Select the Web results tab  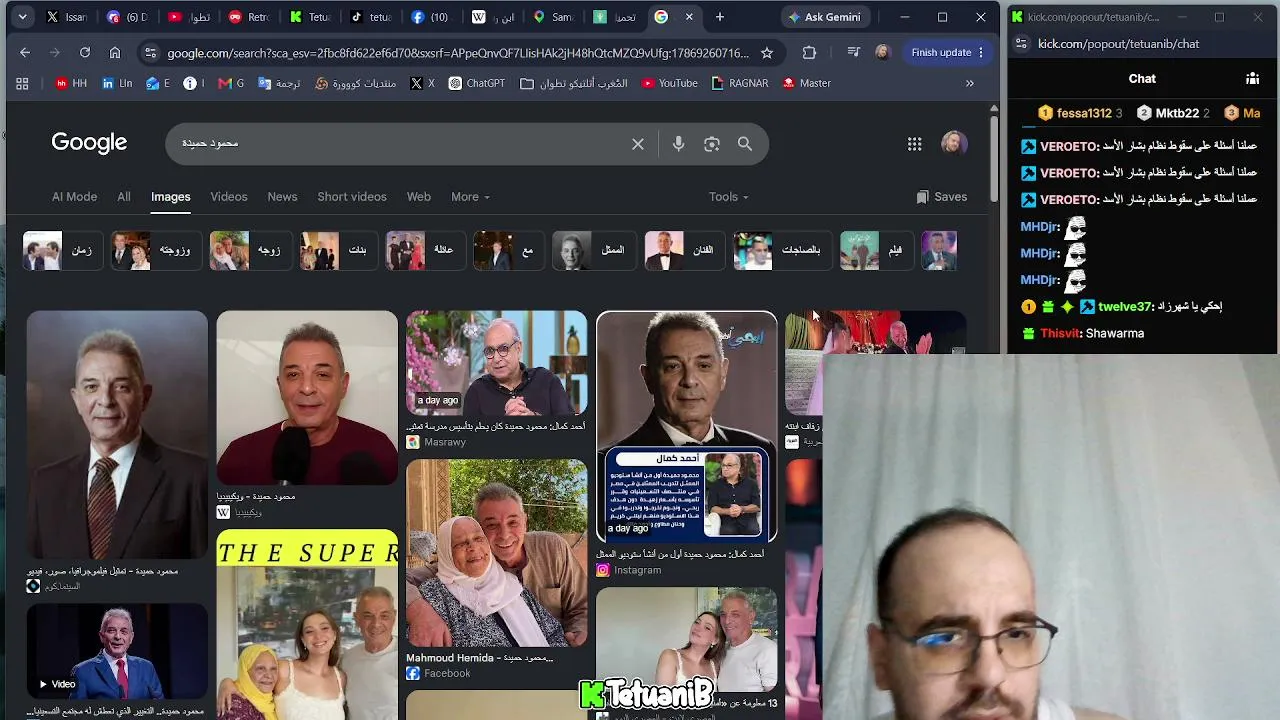[x=419, y=197]
